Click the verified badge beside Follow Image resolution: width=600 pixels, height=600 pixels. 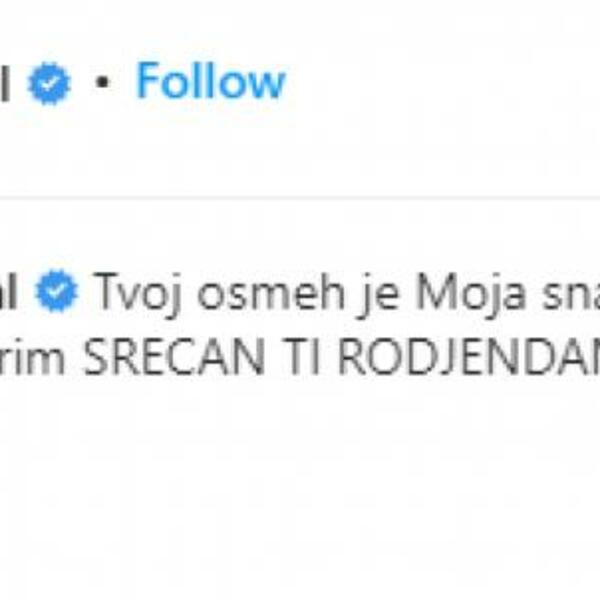tap(49, 84)
